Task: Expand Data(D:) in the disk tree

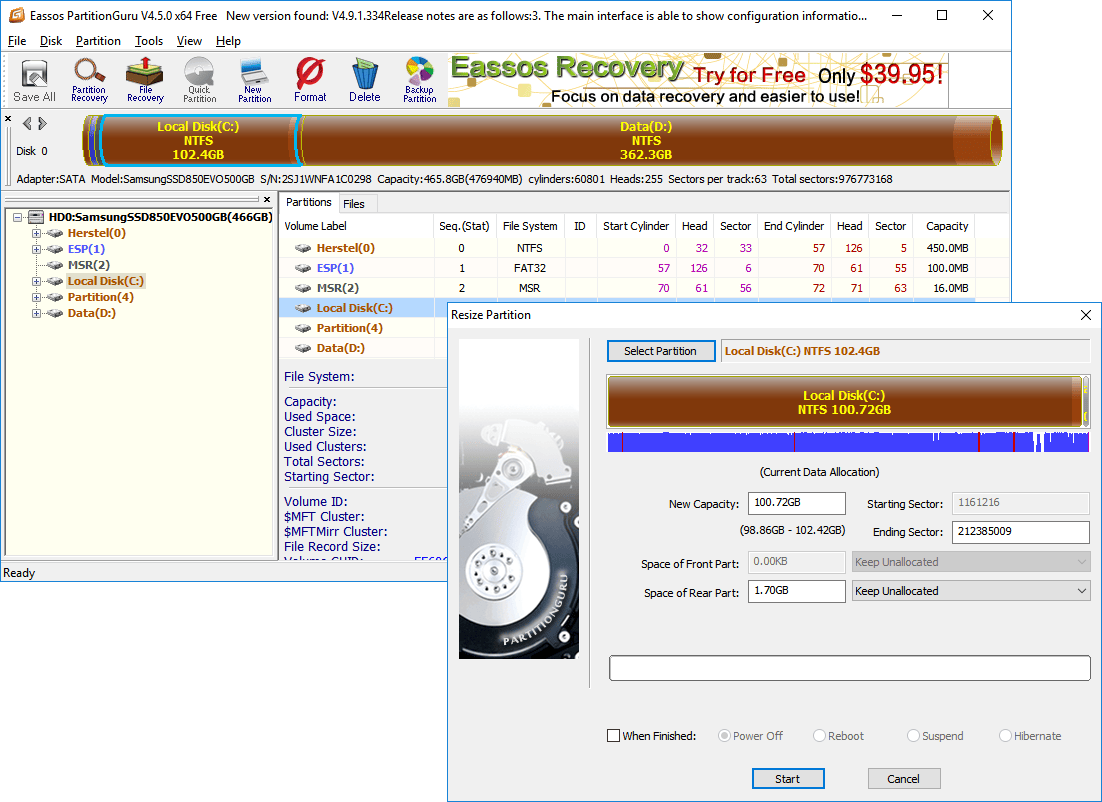Action: tap(36, 313)
